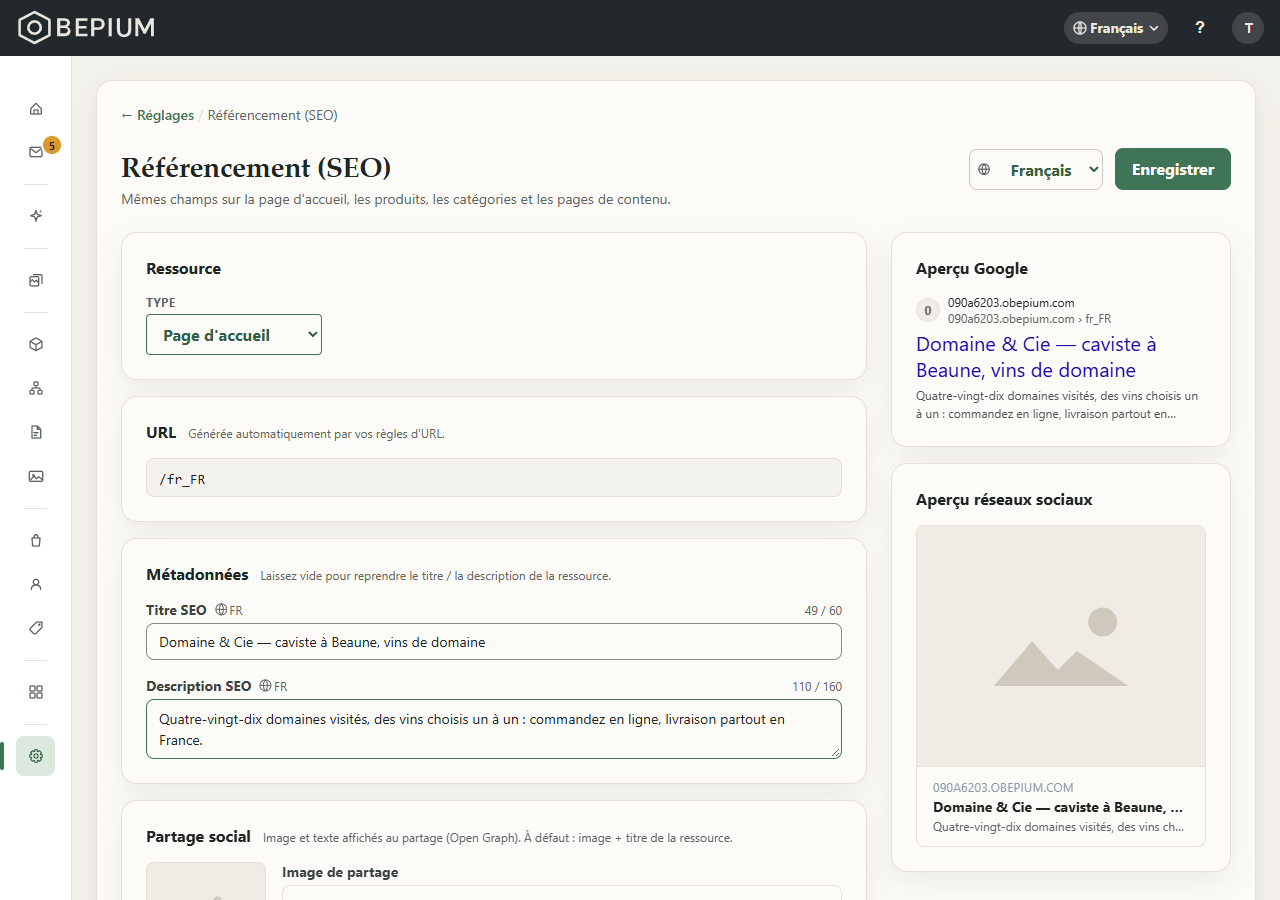The width and height of the screenshot is (1280, 900).
Task: Go back to Réglages via breadcrumb
Action: click(158, 115)
